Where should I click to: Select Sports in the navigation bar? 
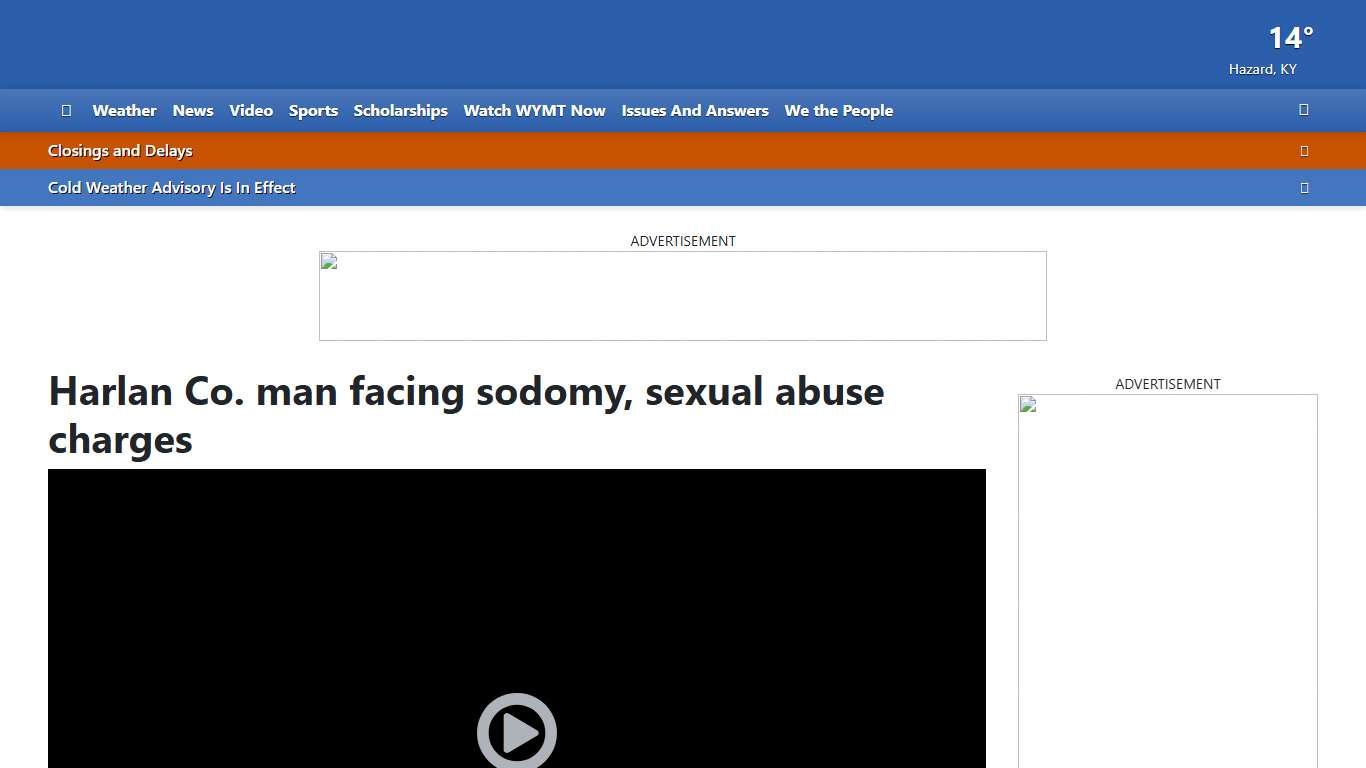point(313,111)
